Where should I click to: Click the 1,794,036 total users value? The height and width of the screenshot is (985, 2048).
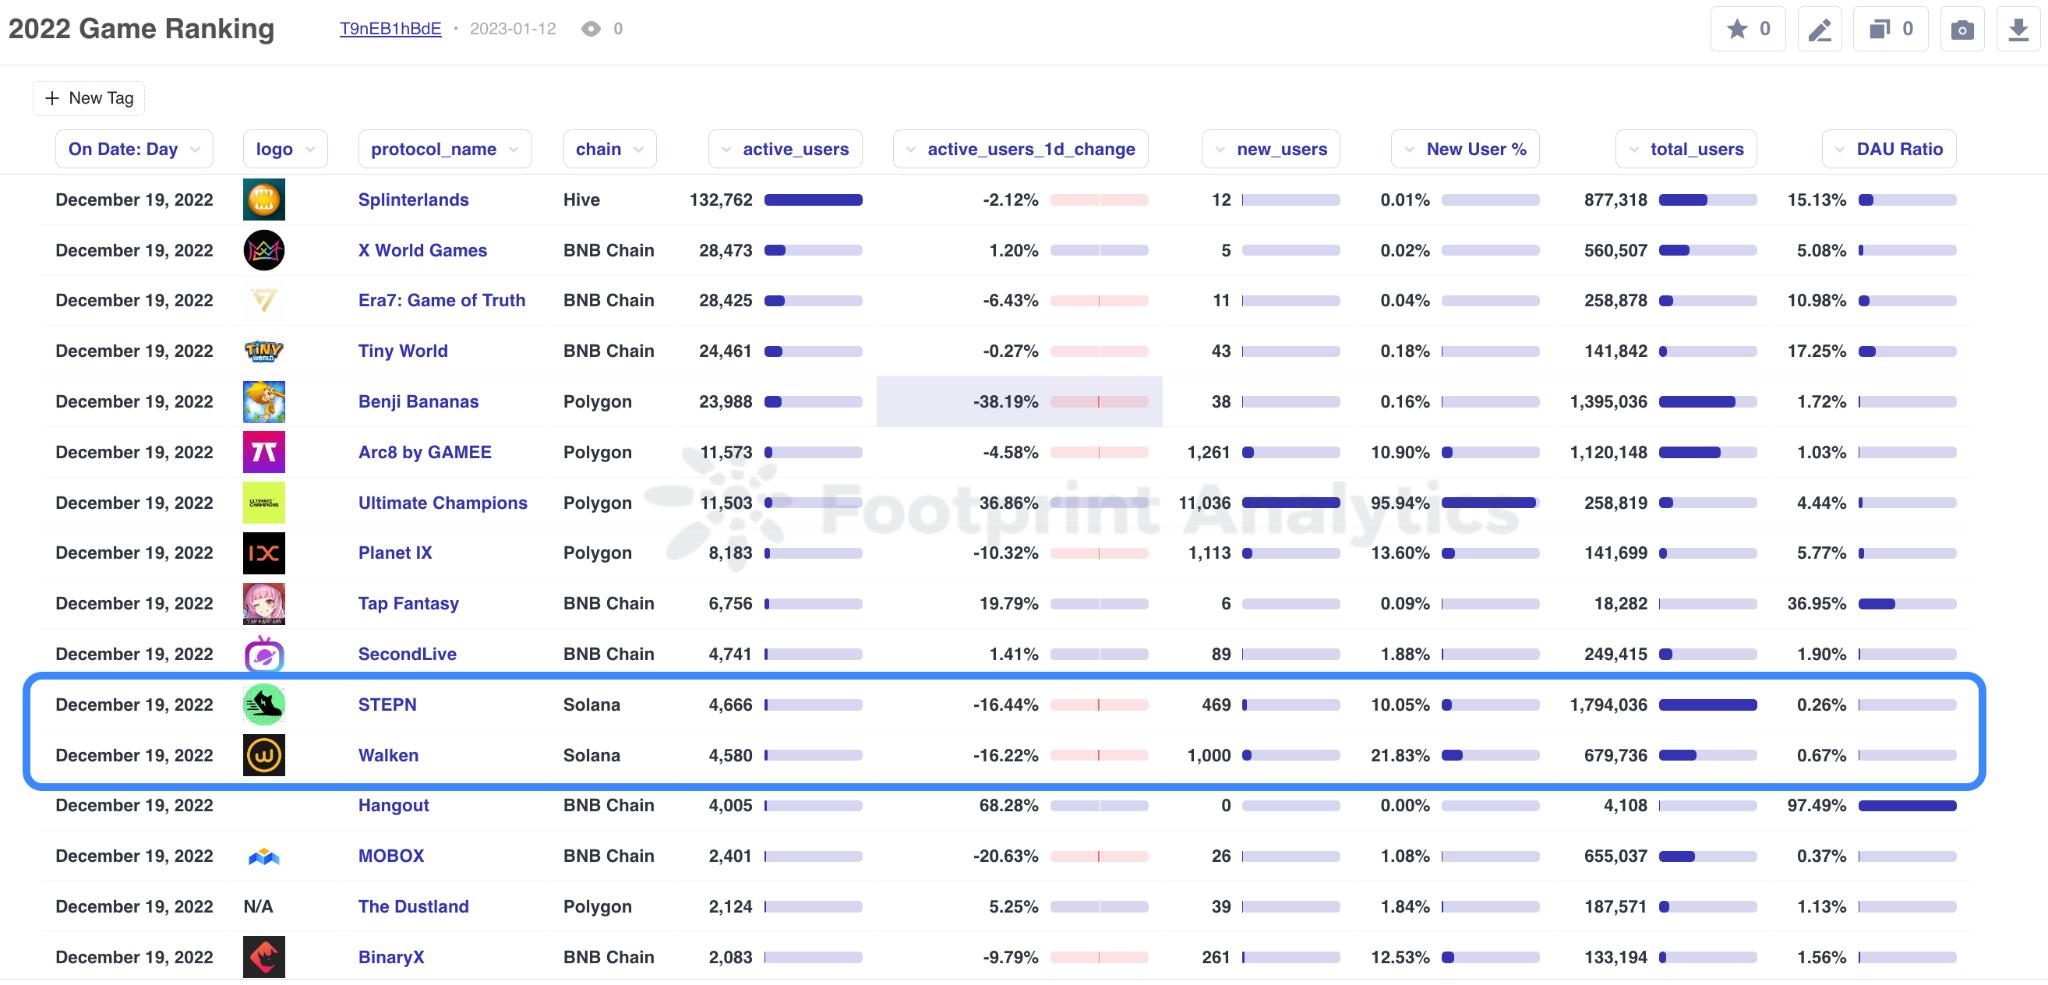[x=1608, y=704]
